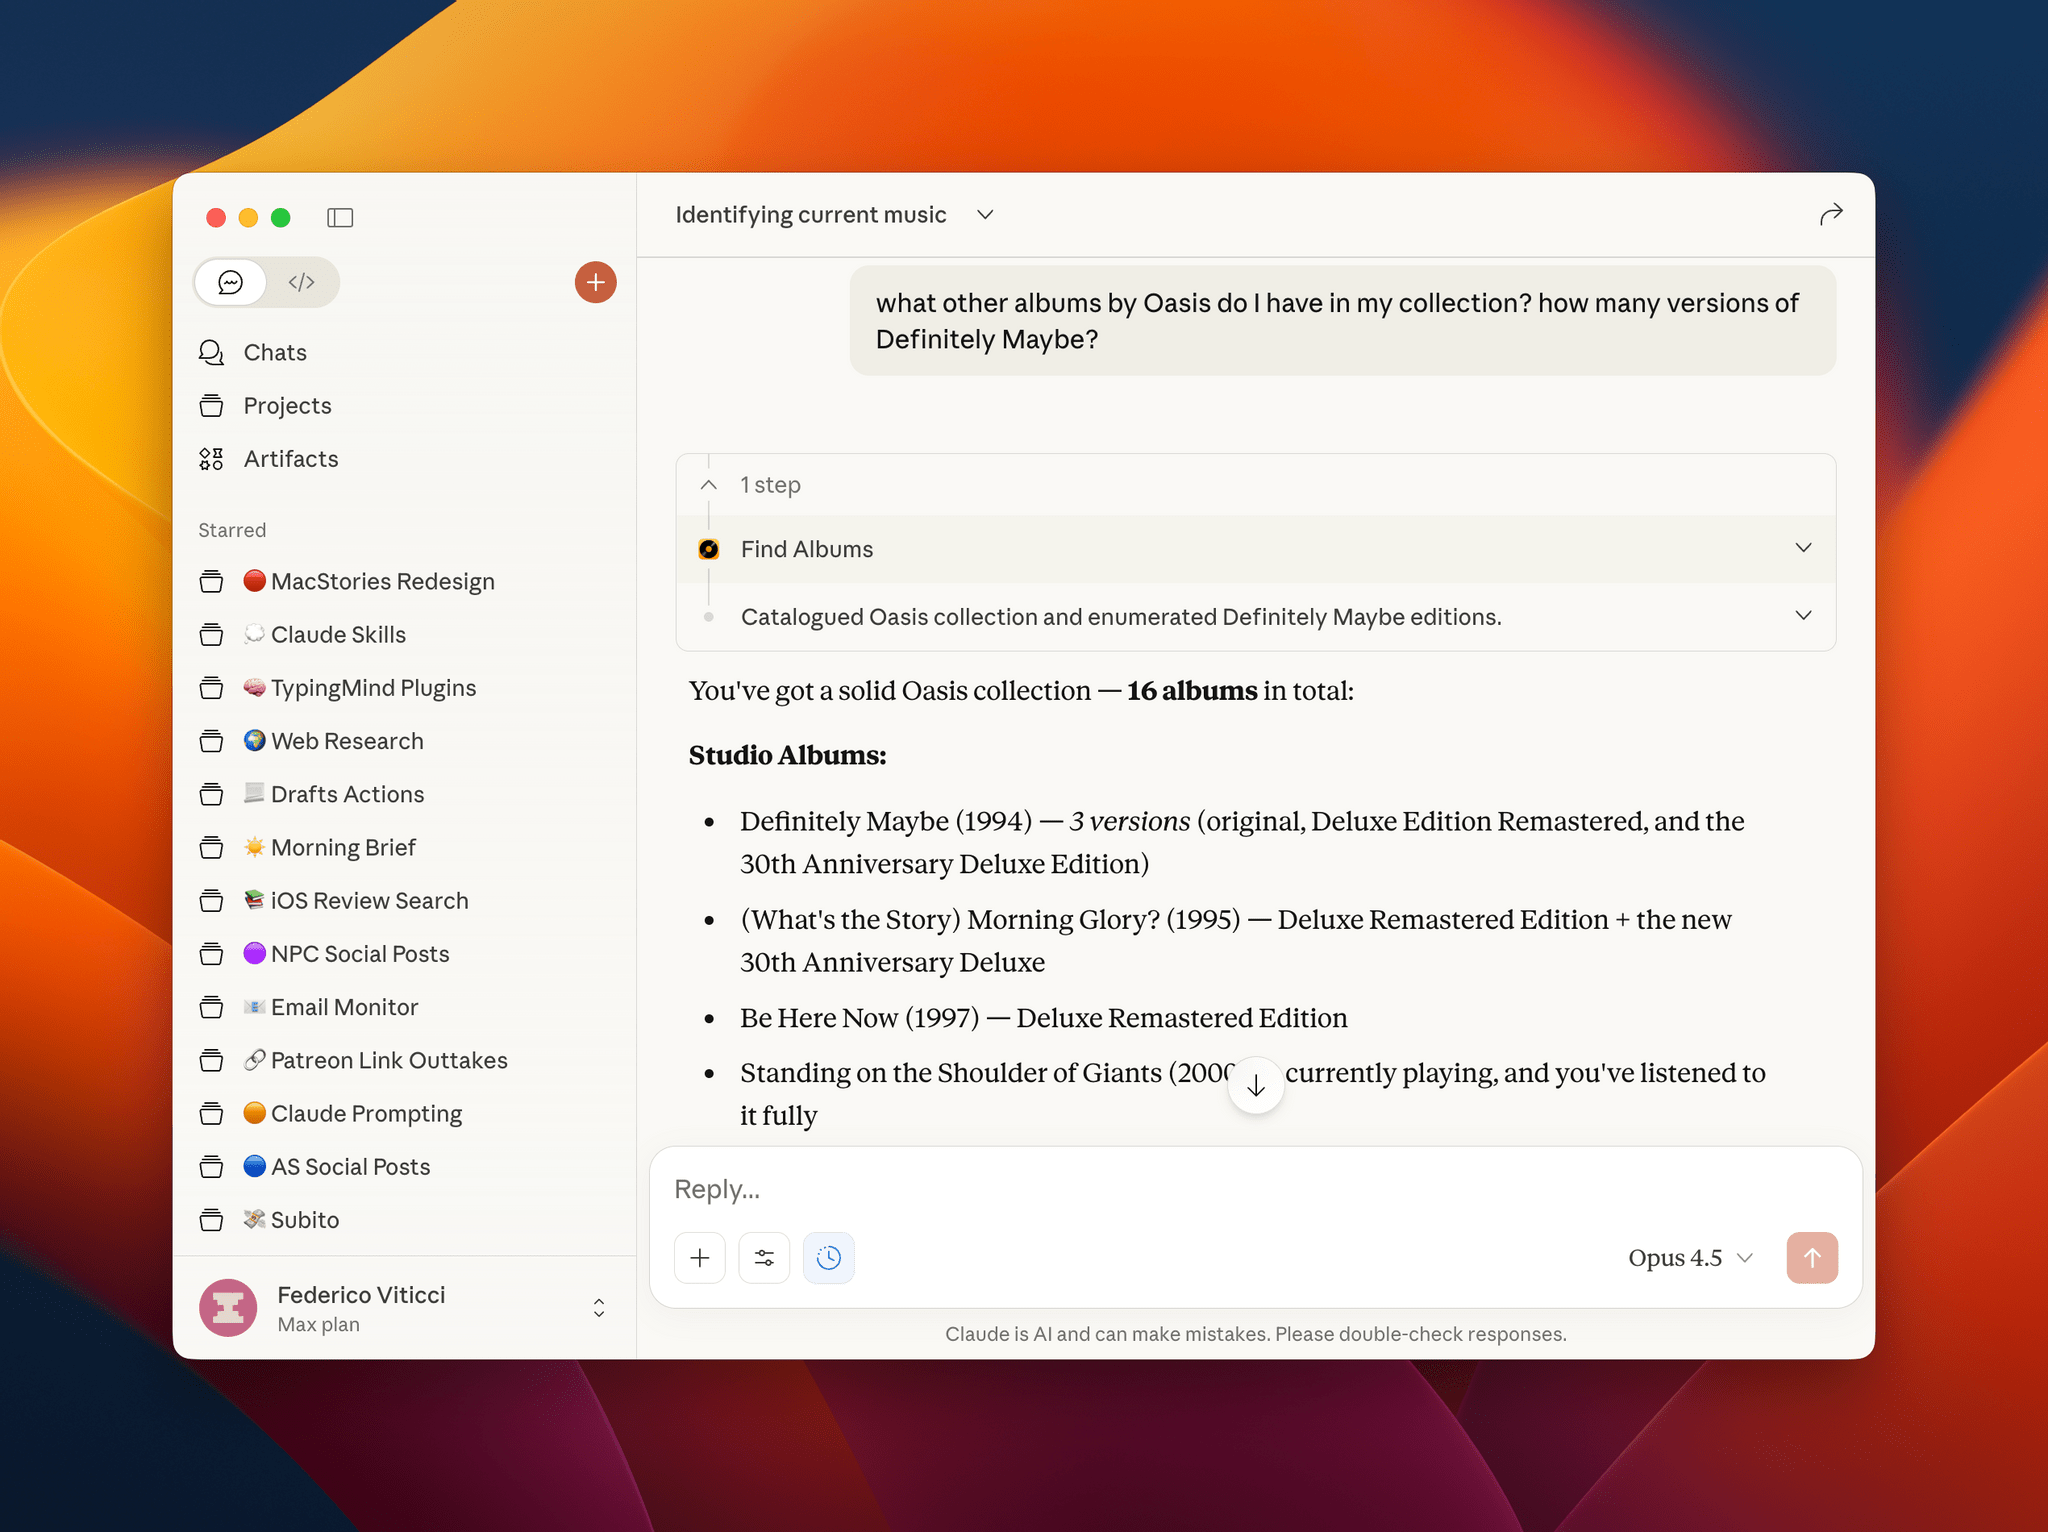2048x1532 pixels.
Task: Open the Identifying current music conversation menu
Action: [985, 214]
